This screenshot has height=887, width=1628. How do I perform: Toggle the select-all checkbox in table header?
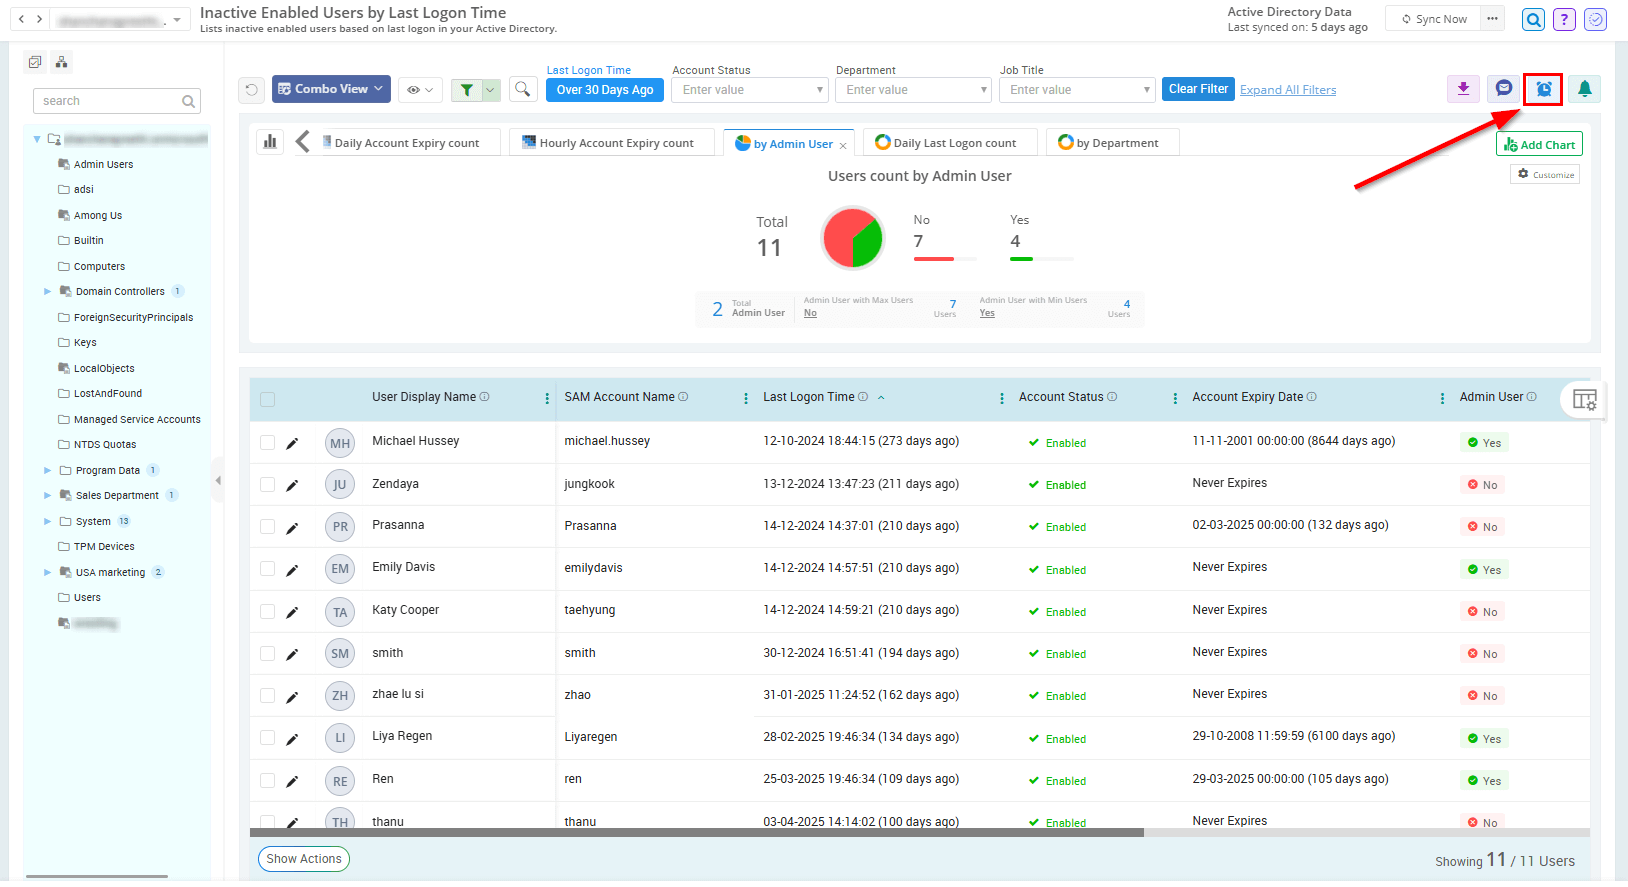[267, 400]
